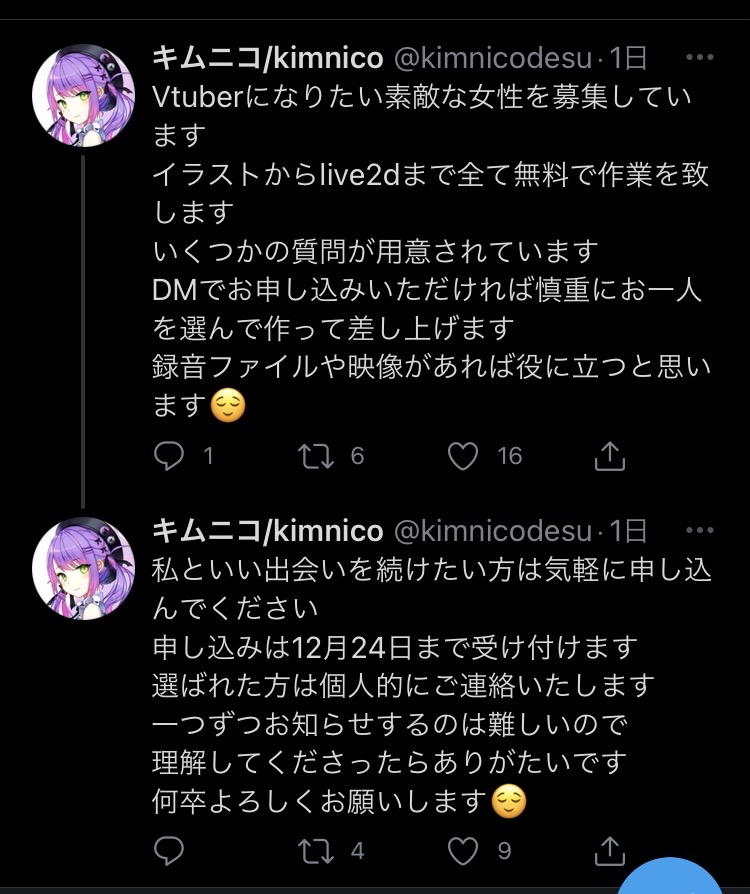Share the second tweet via share icon

point(609,850)
